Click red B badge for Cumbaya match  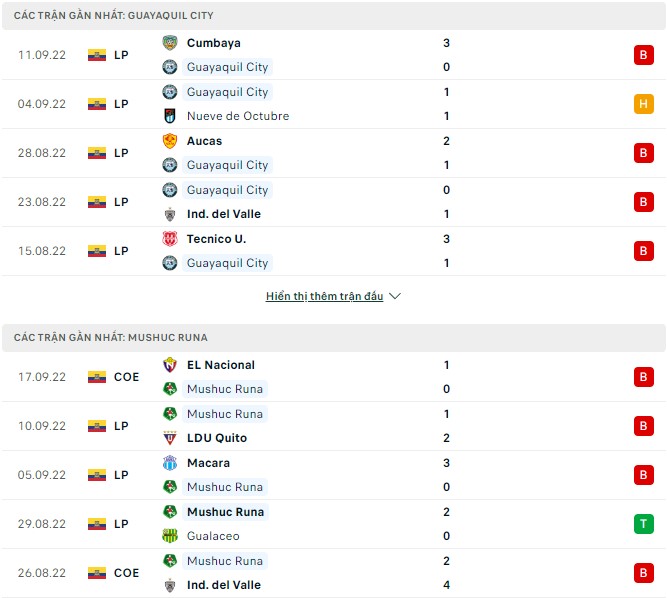point(643,55)
